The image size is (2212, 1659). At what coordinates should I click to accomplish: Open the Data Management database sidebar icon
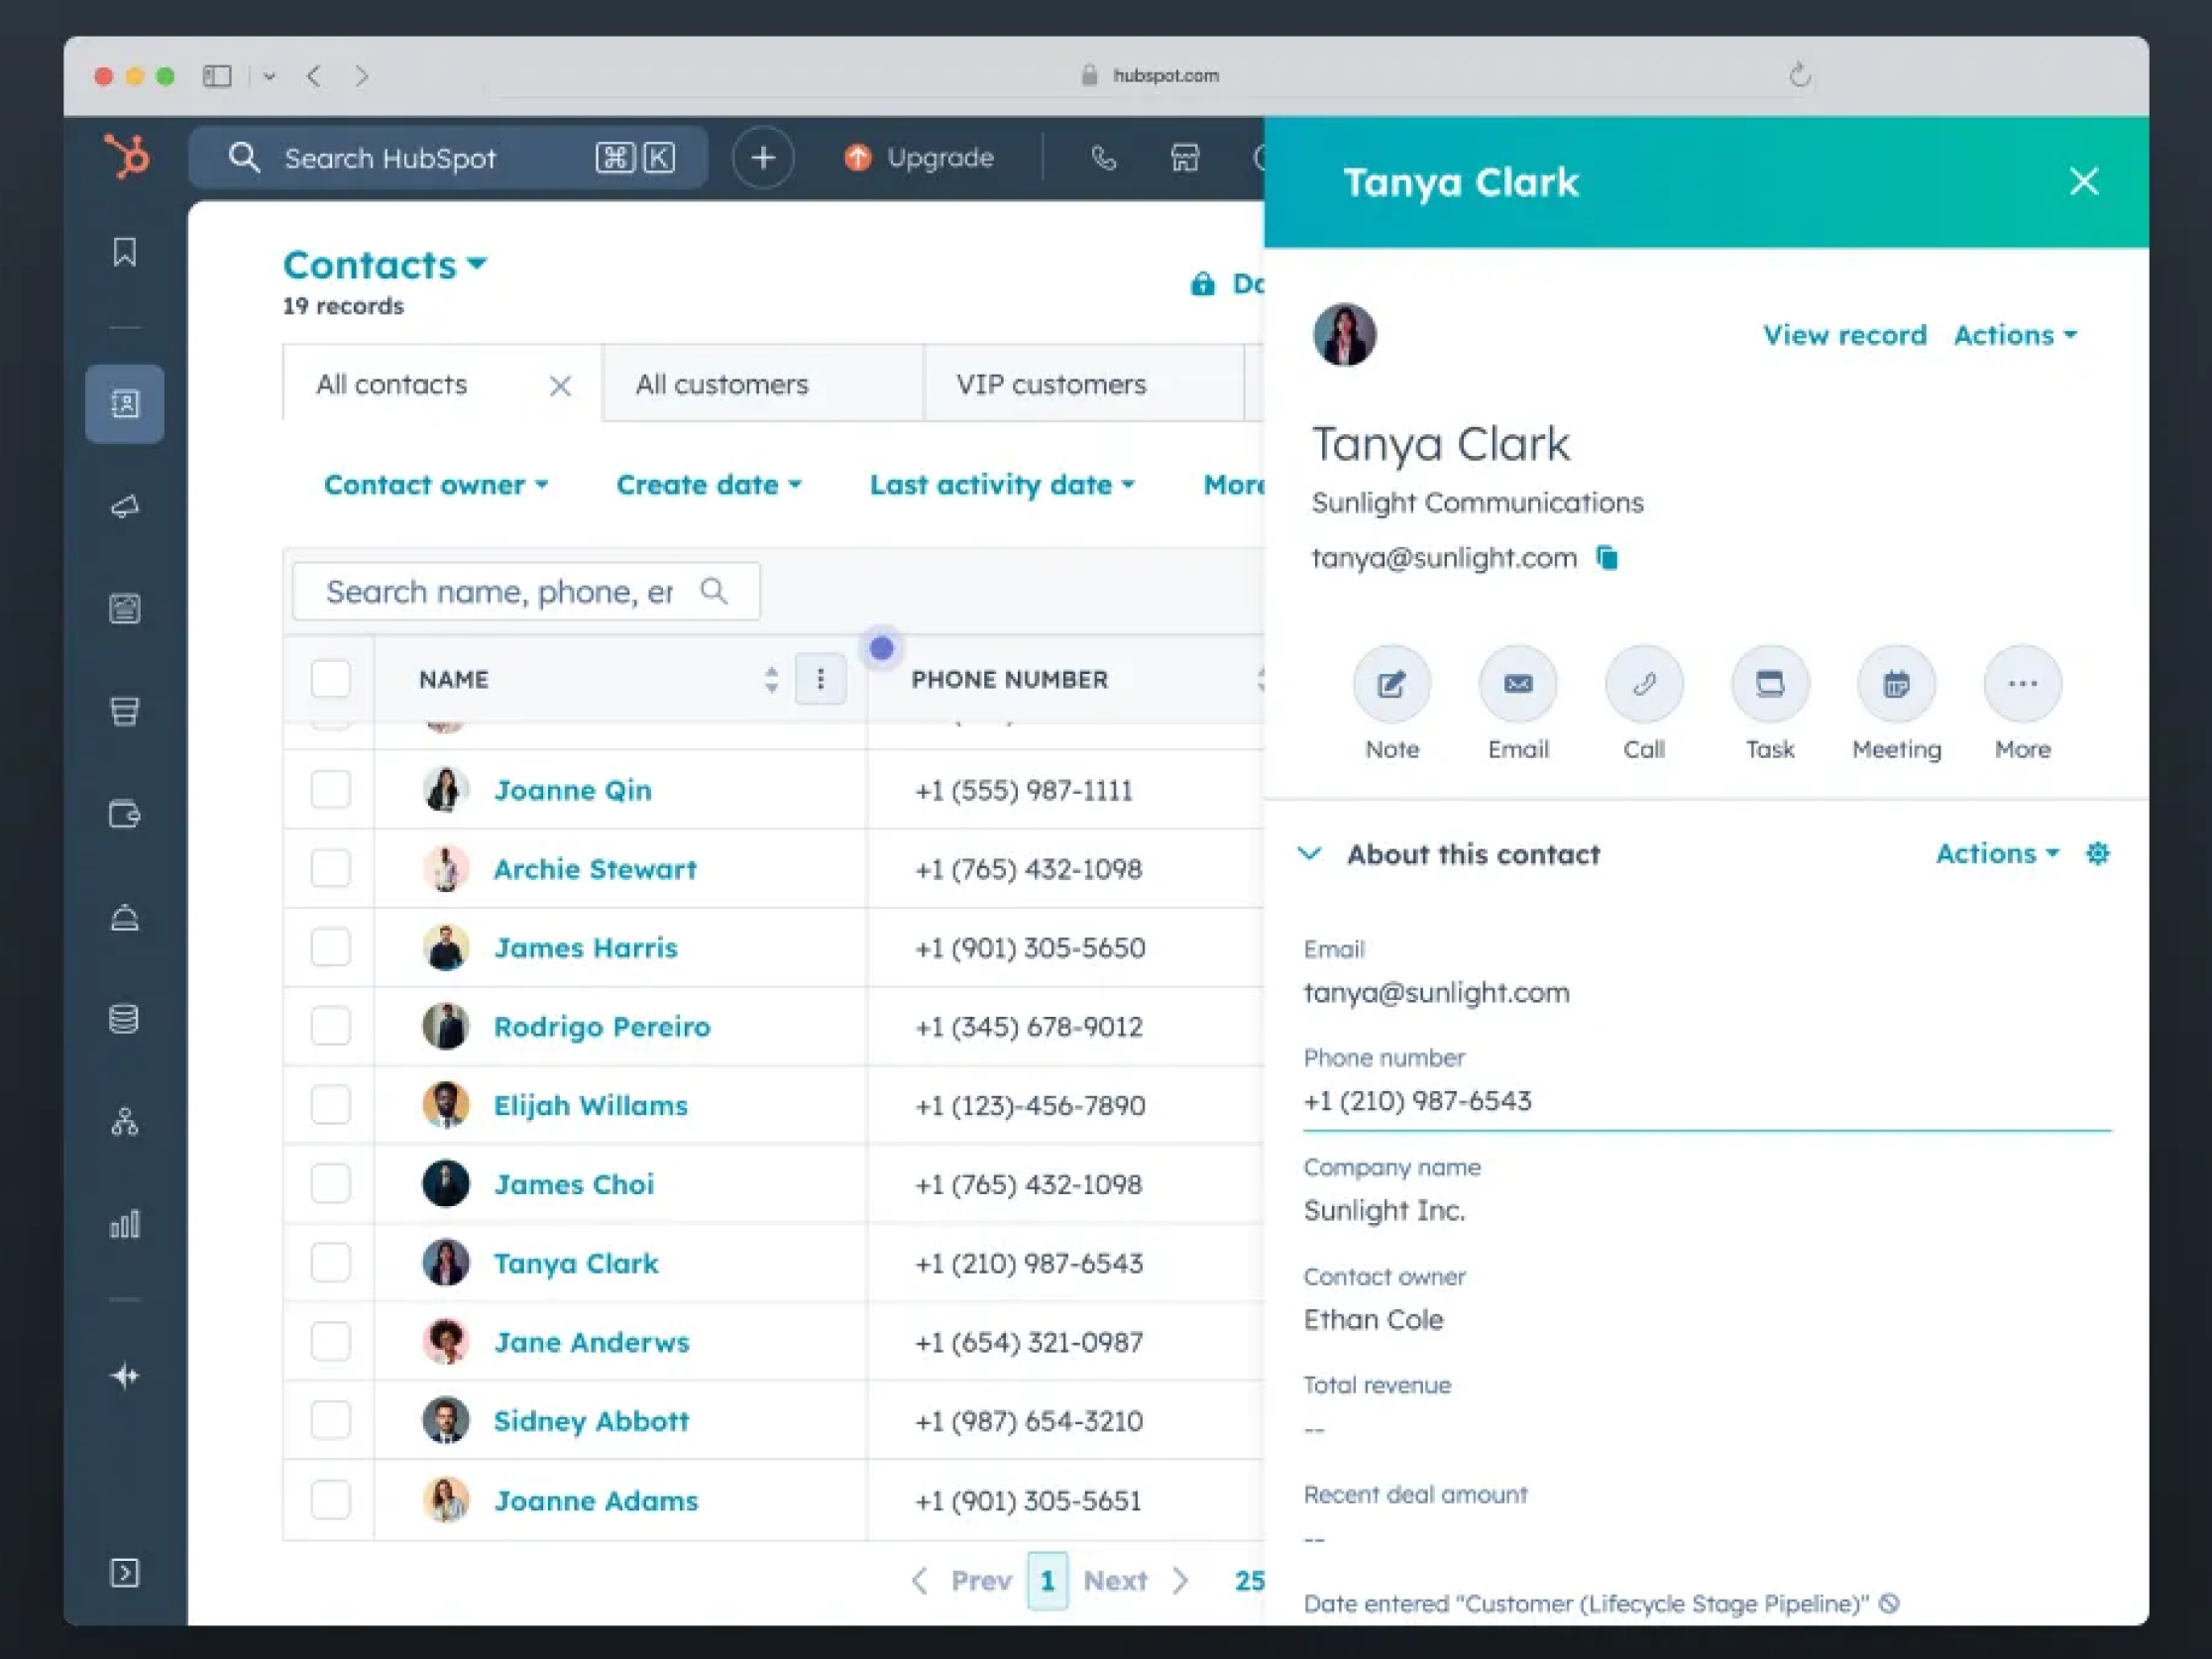[125, 1019]
